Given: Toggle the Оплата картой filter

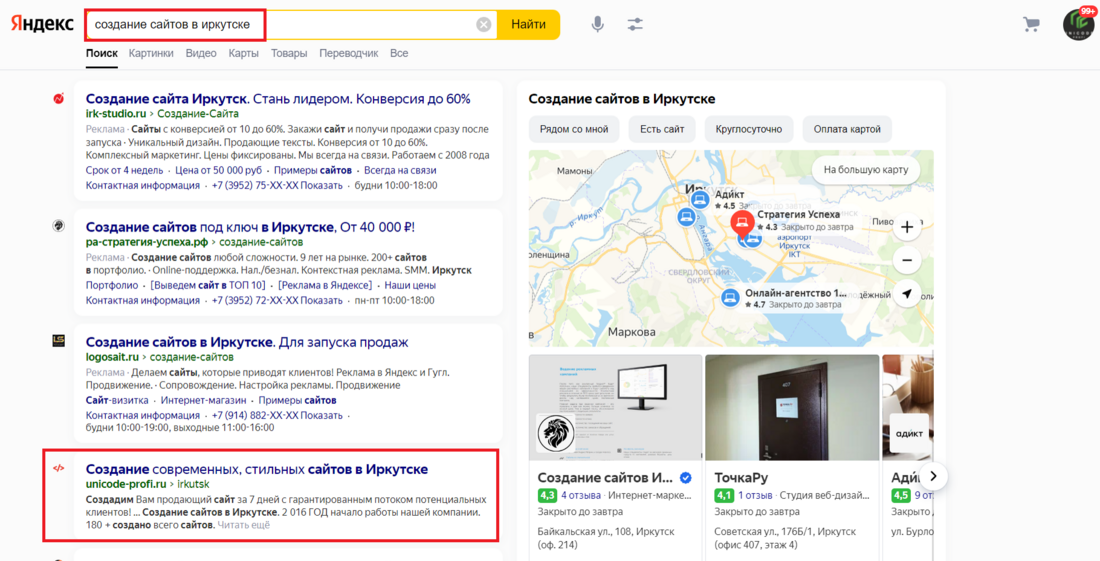Looking at the screenshot, I should (847, 129).
